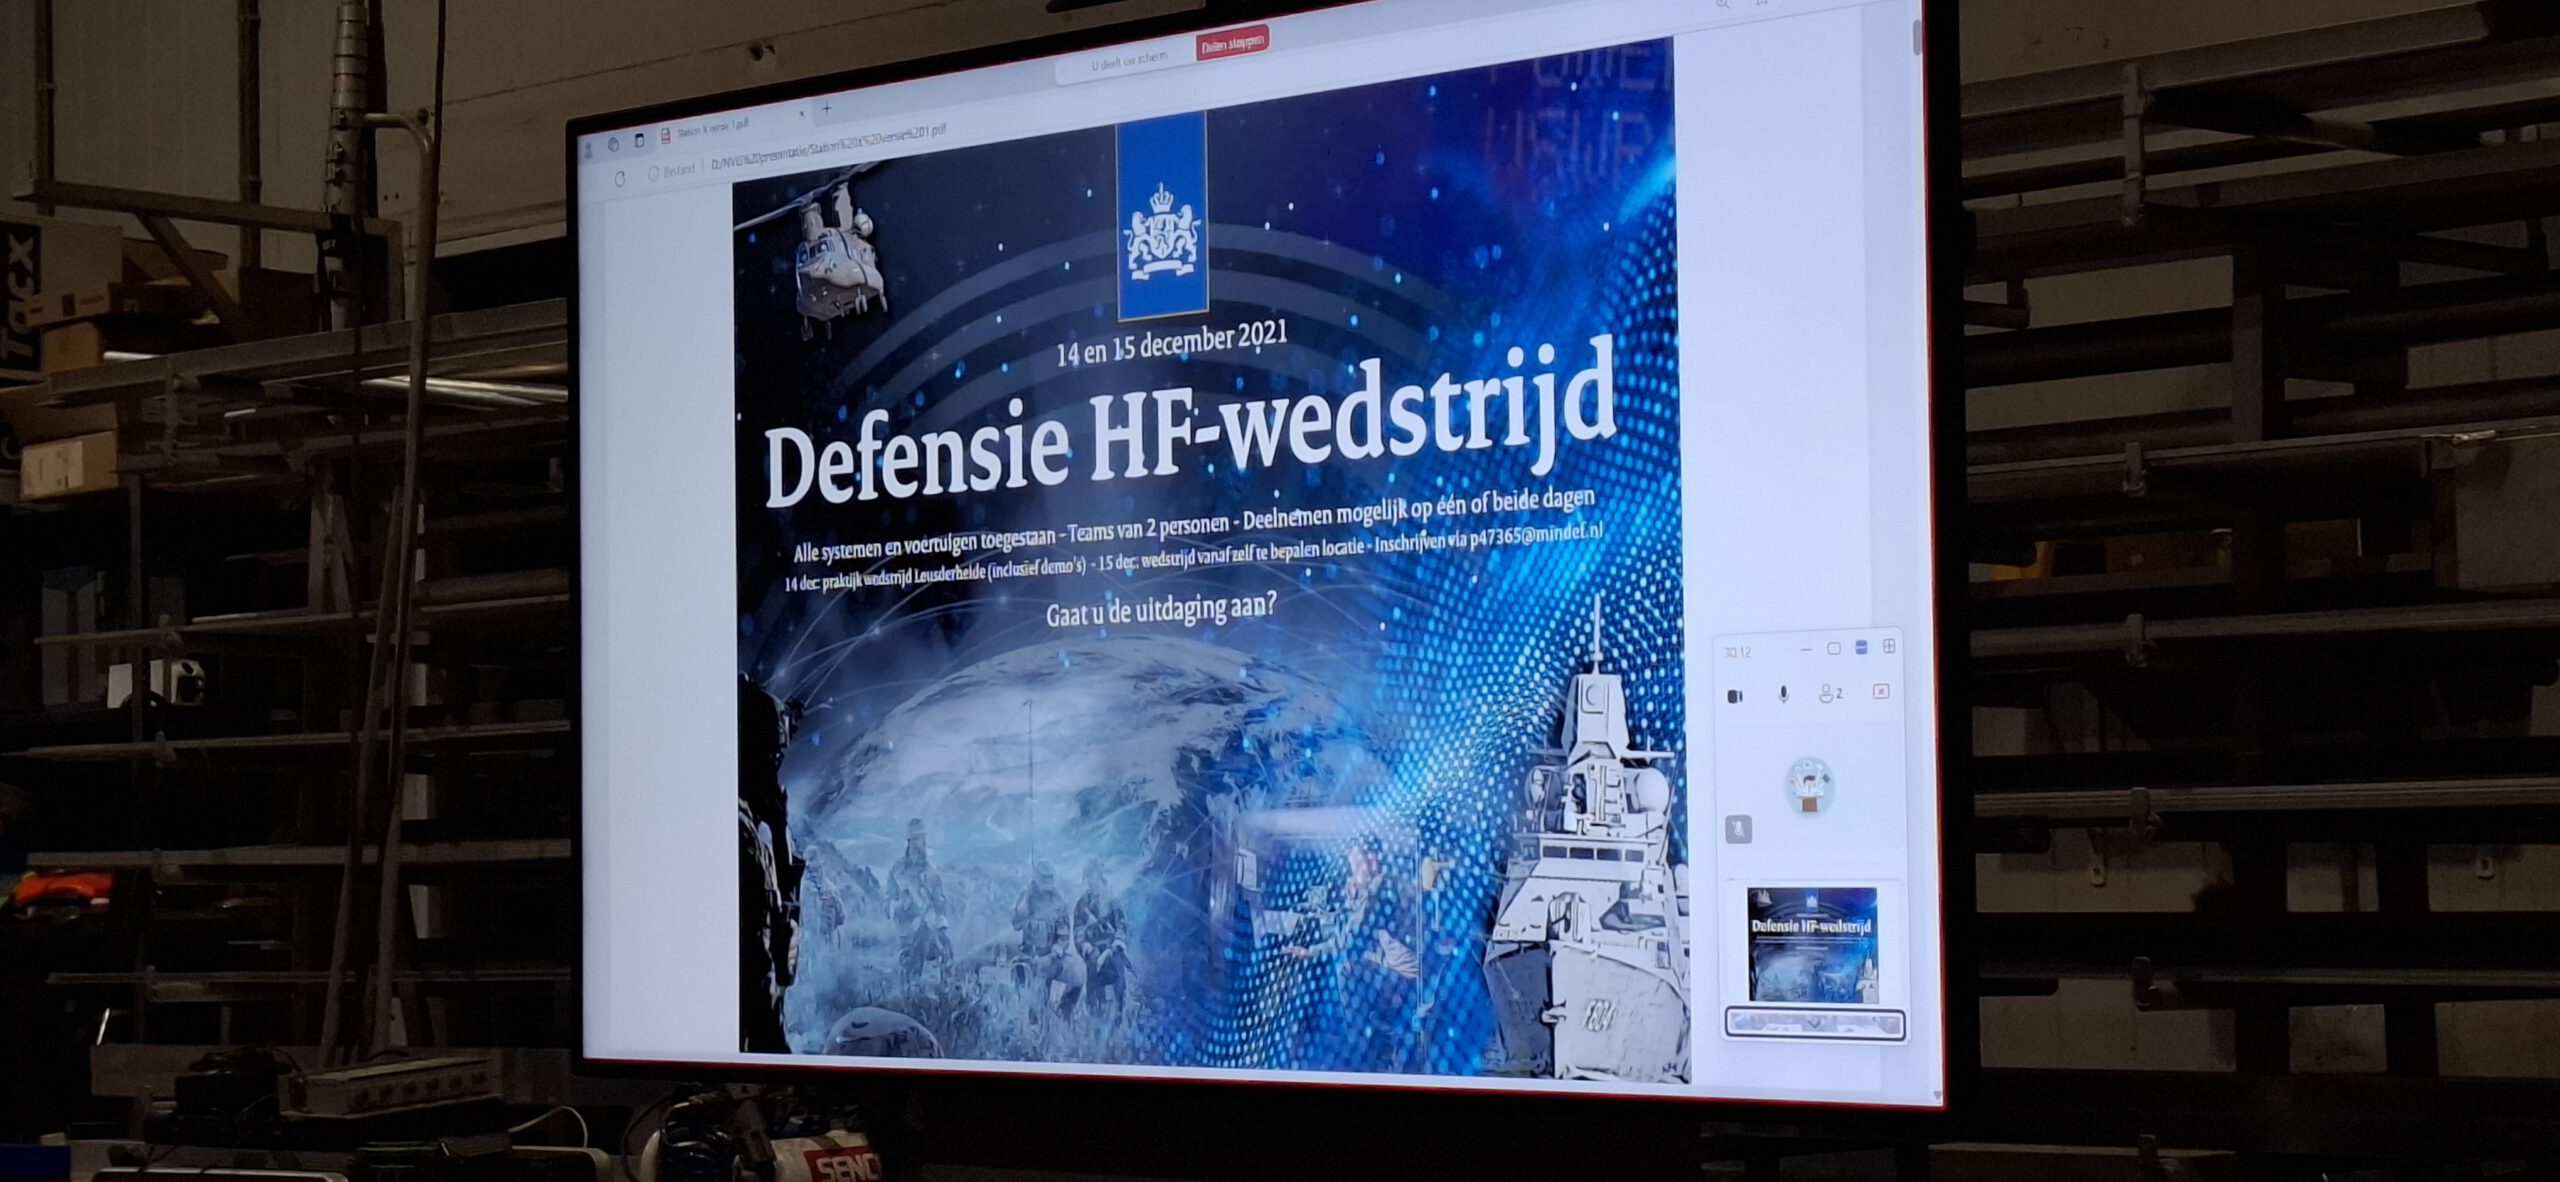Open the workspaces icon next to the profile
This screenshot has height=1182, width=2560.
615,144
